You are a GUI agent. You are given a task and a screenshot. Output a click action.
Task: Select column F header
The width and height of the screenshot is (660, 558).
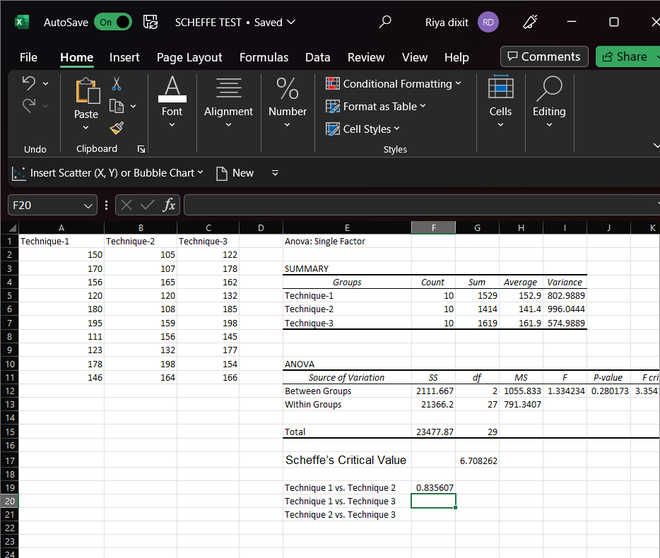434,228
